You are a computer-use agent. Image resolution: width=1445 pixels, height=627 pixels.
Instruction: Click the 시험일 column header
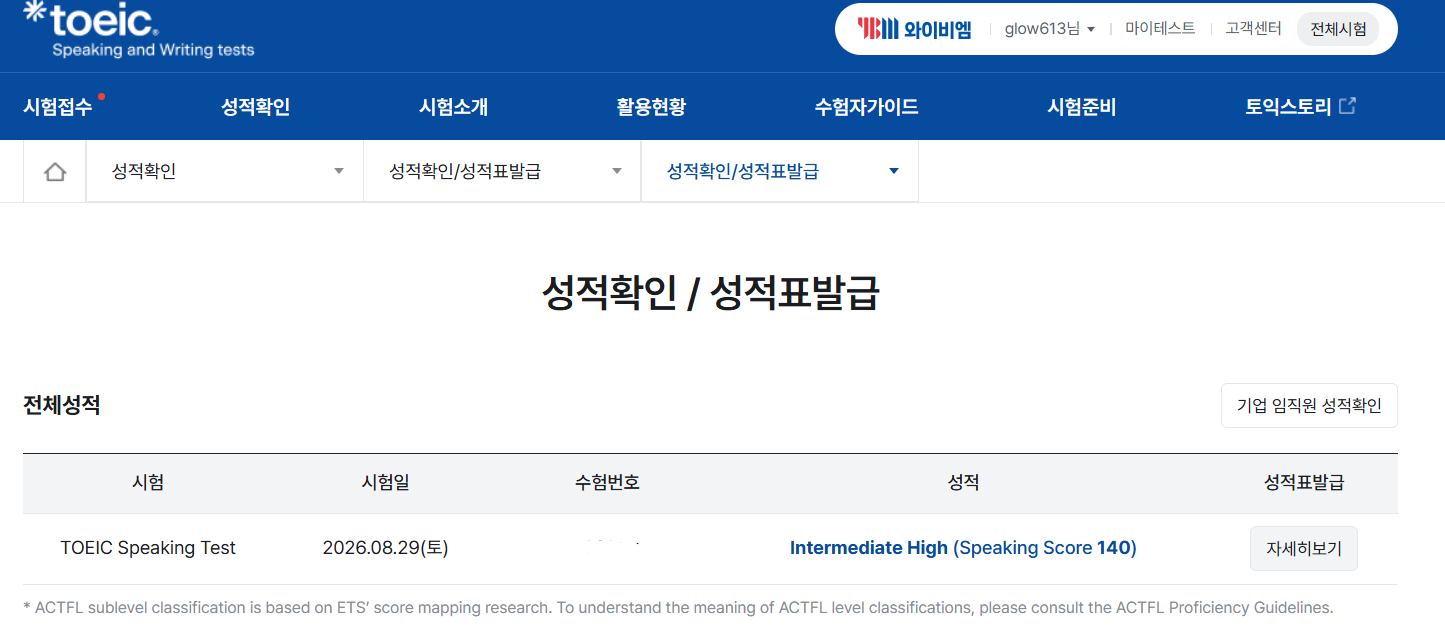point(385,483)
